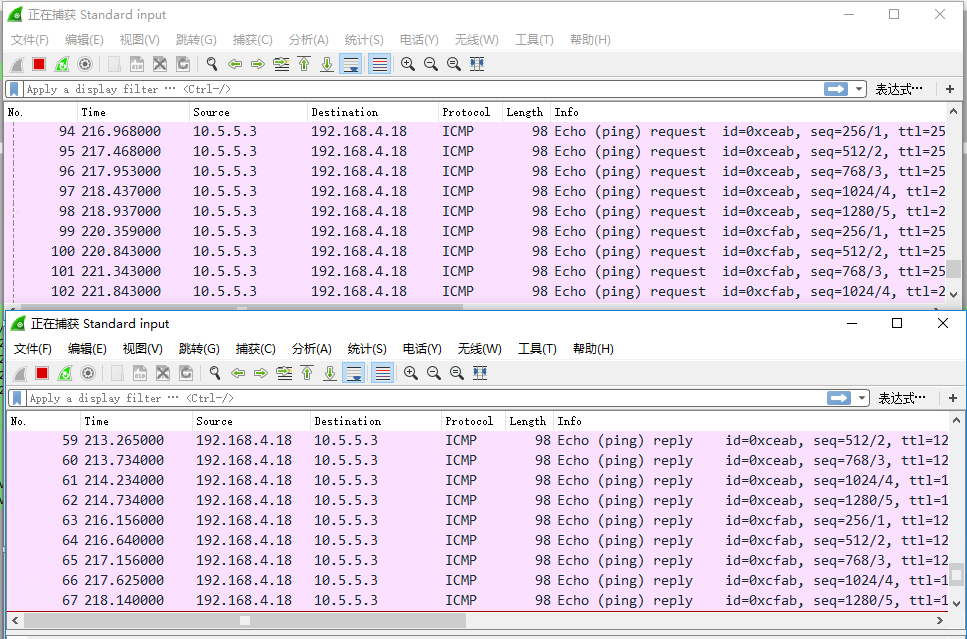Click find packet magnifier in top window
Screen dimensions: 967x639
[x=212, y=64]
